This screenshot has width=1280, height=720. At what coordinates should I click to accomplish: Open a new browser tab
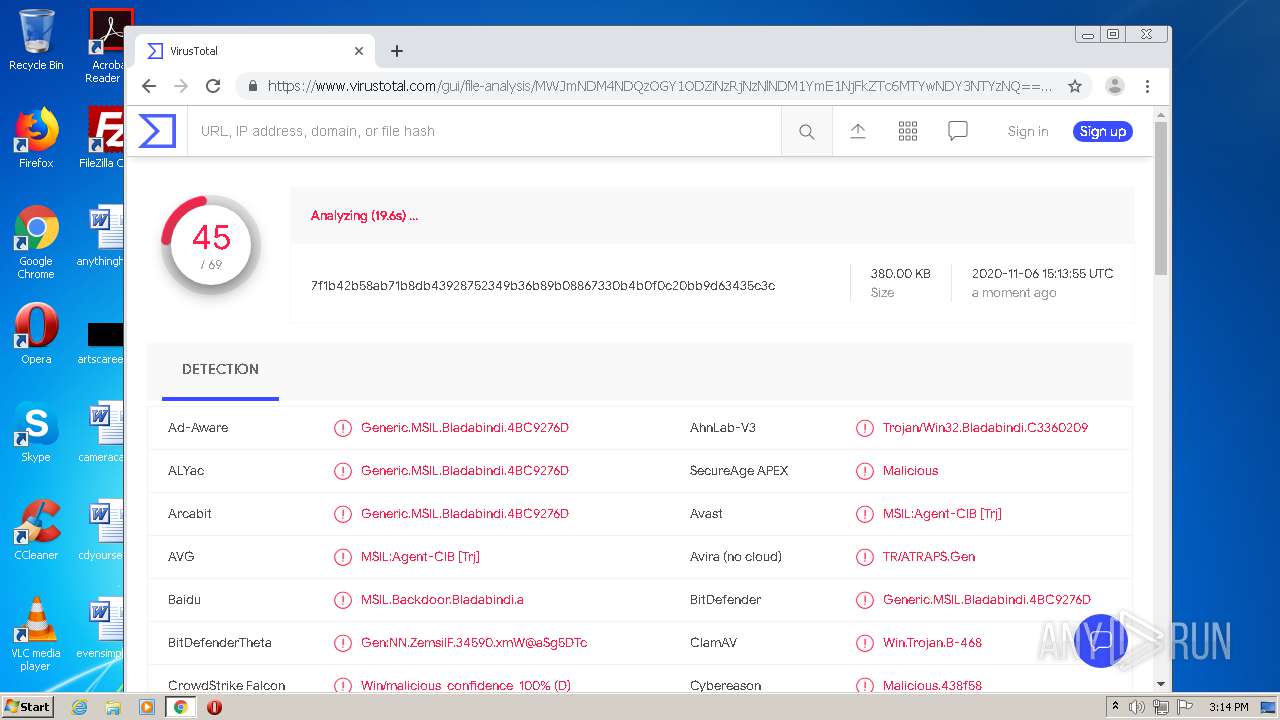pos(397,51)
